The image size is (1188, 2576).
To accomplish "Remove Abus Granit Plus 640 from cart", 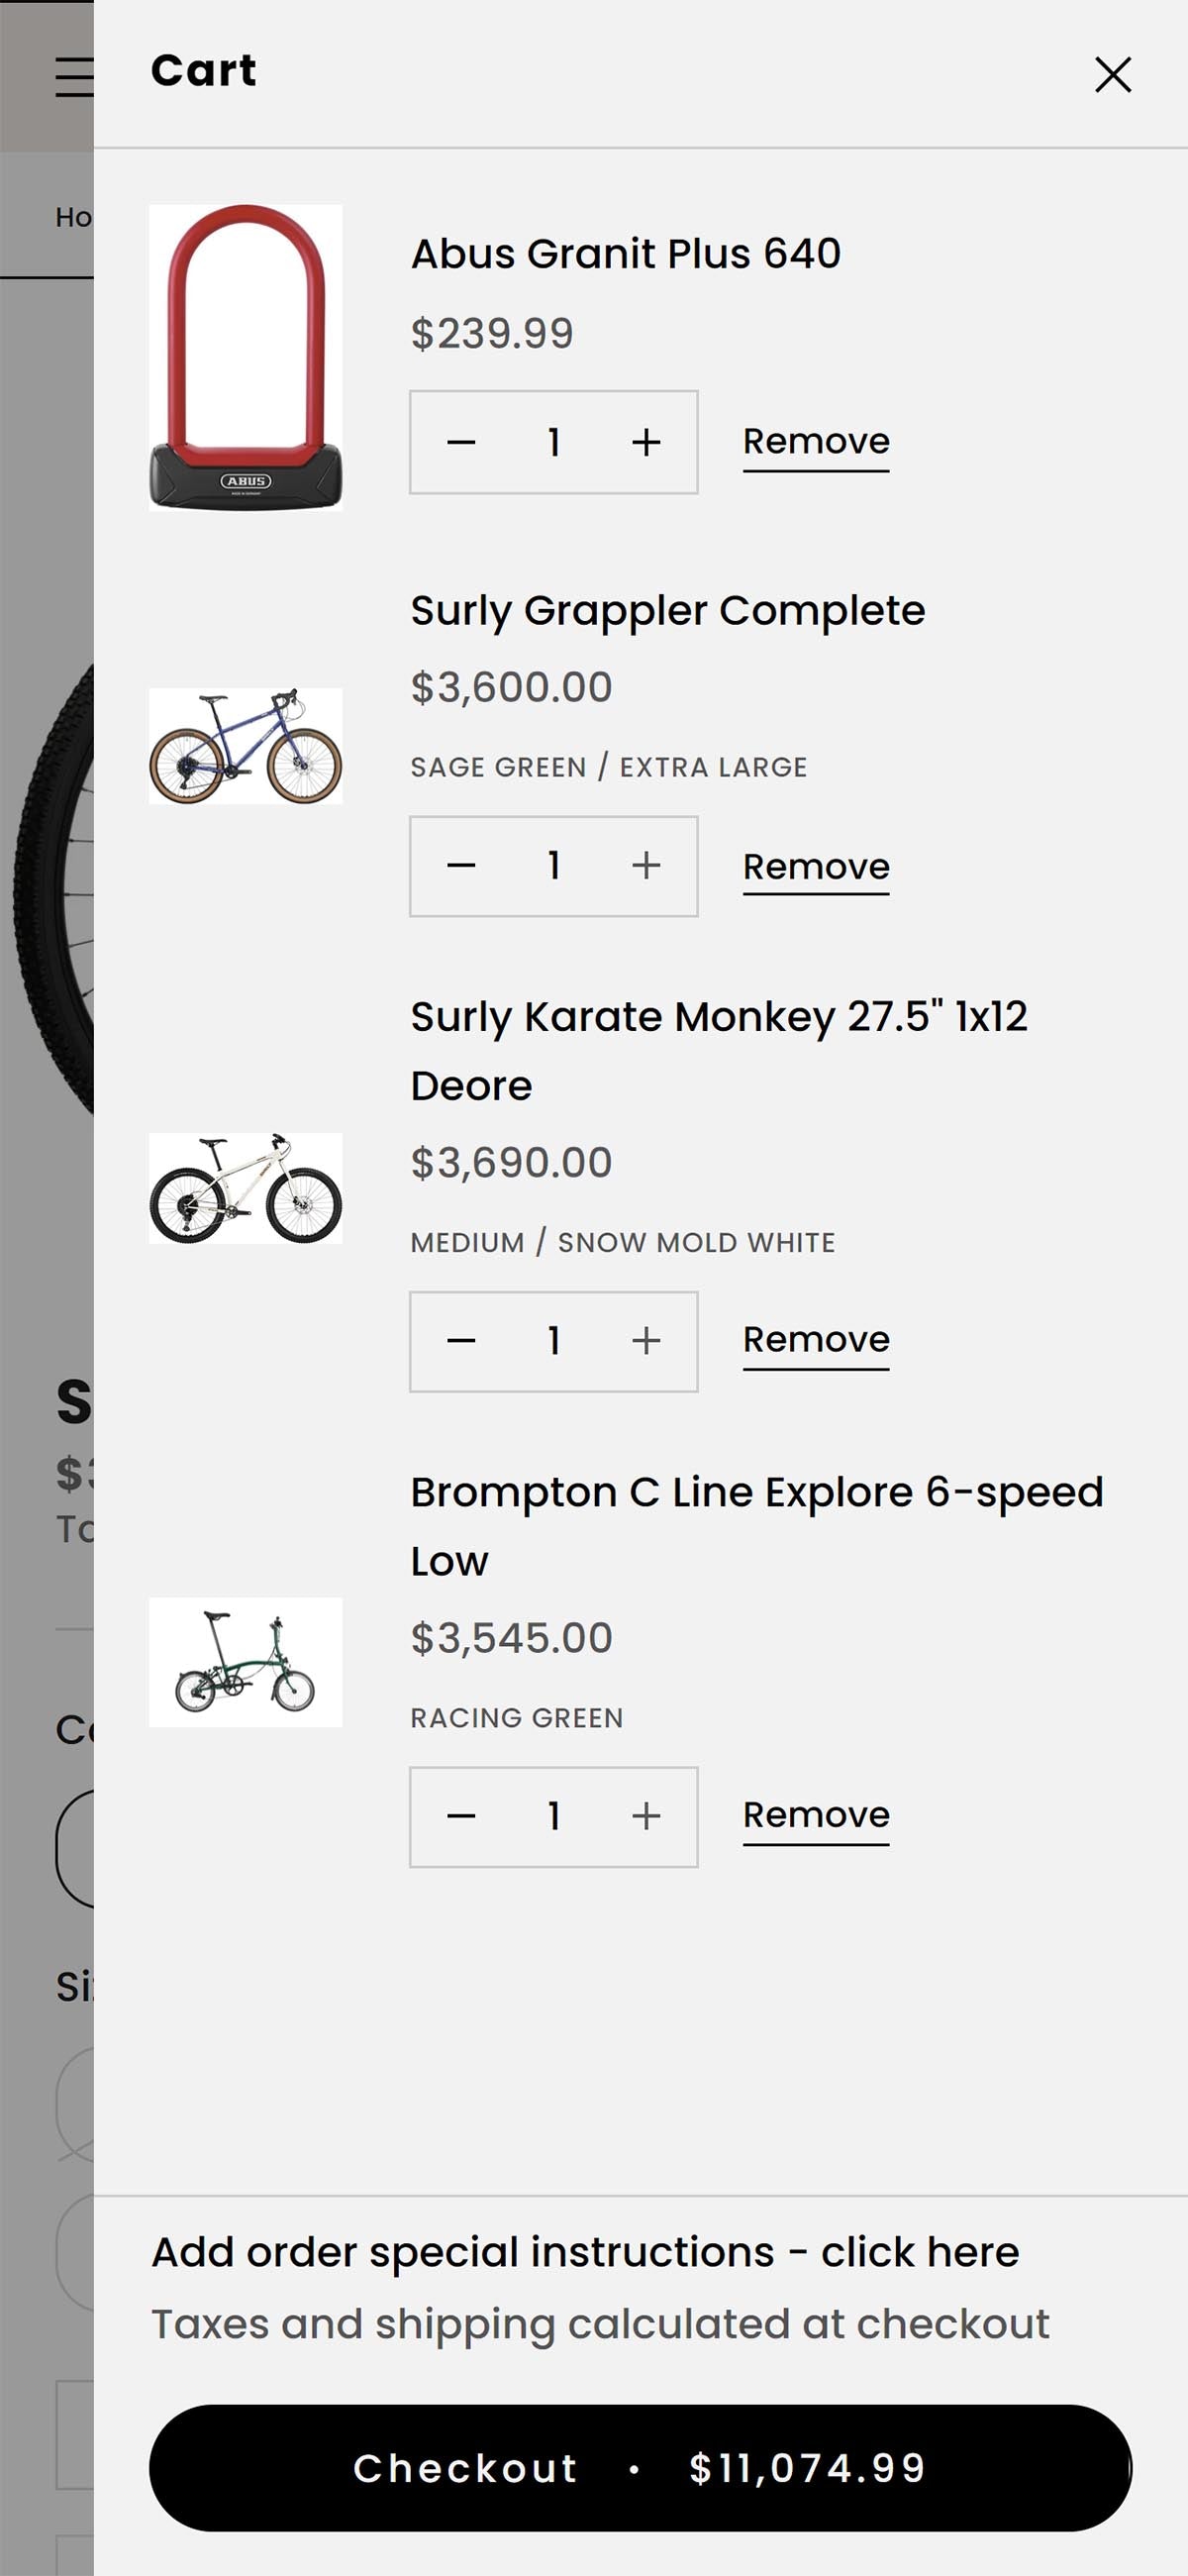I will click(816, 442).
